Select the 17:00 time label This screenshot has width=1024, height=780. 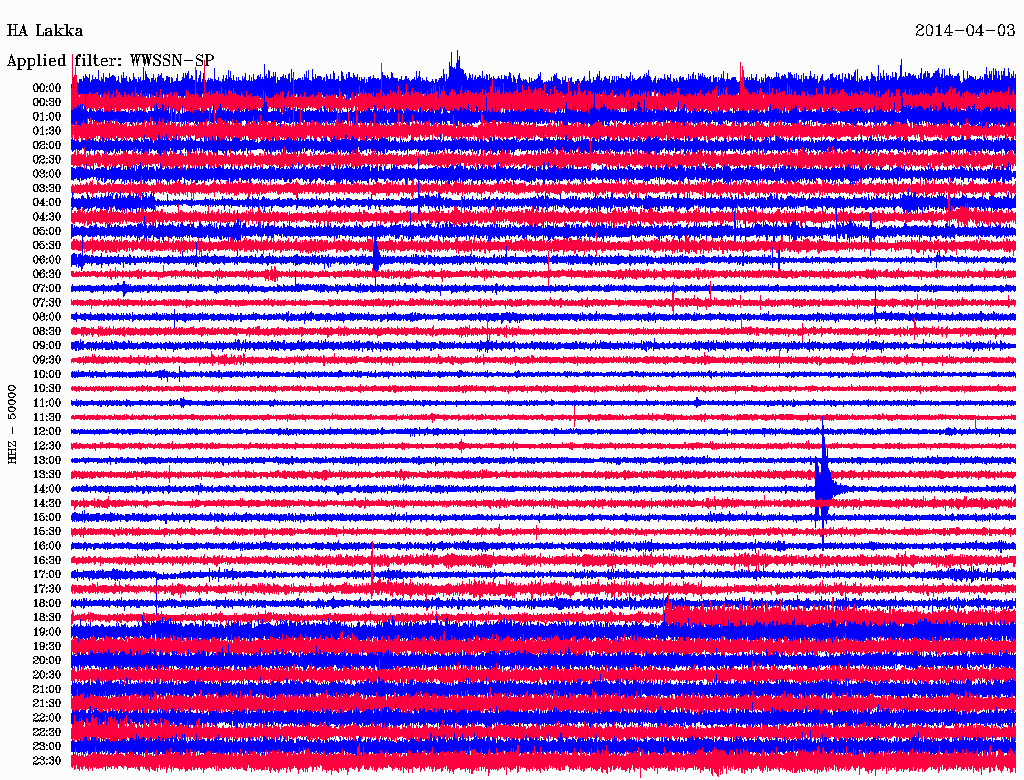pos(47,574)
